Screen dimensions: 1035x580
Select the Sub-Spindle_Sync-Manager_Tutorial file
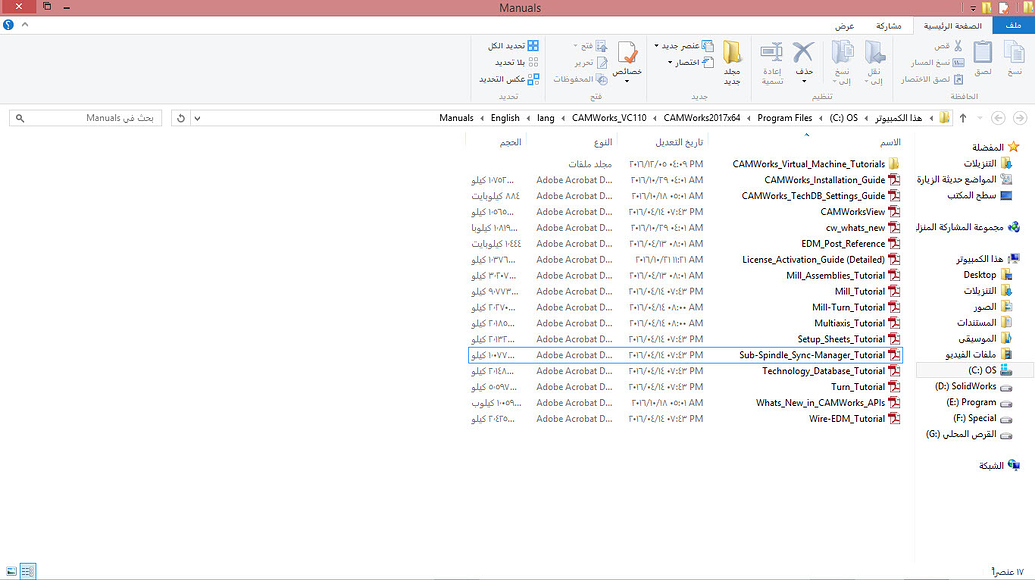point(684,355)
